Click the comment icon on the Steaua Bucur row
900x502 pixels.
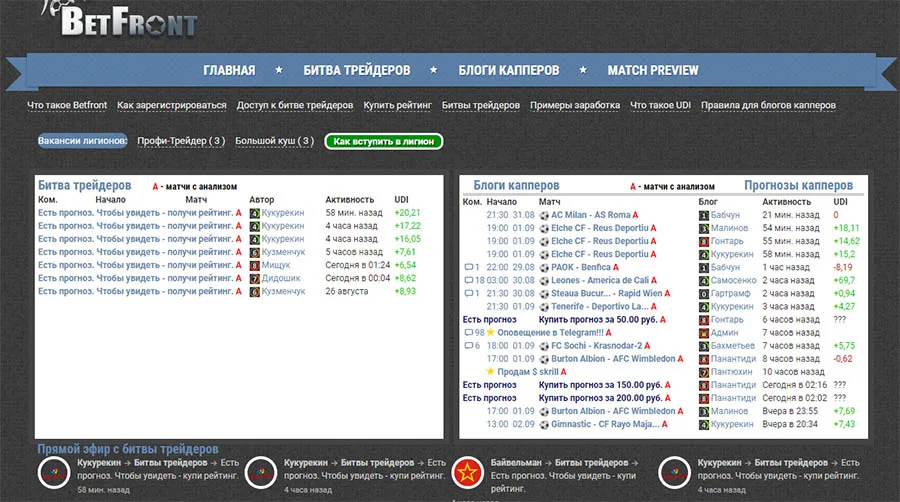pyautogui.click(x=468, y=294)
